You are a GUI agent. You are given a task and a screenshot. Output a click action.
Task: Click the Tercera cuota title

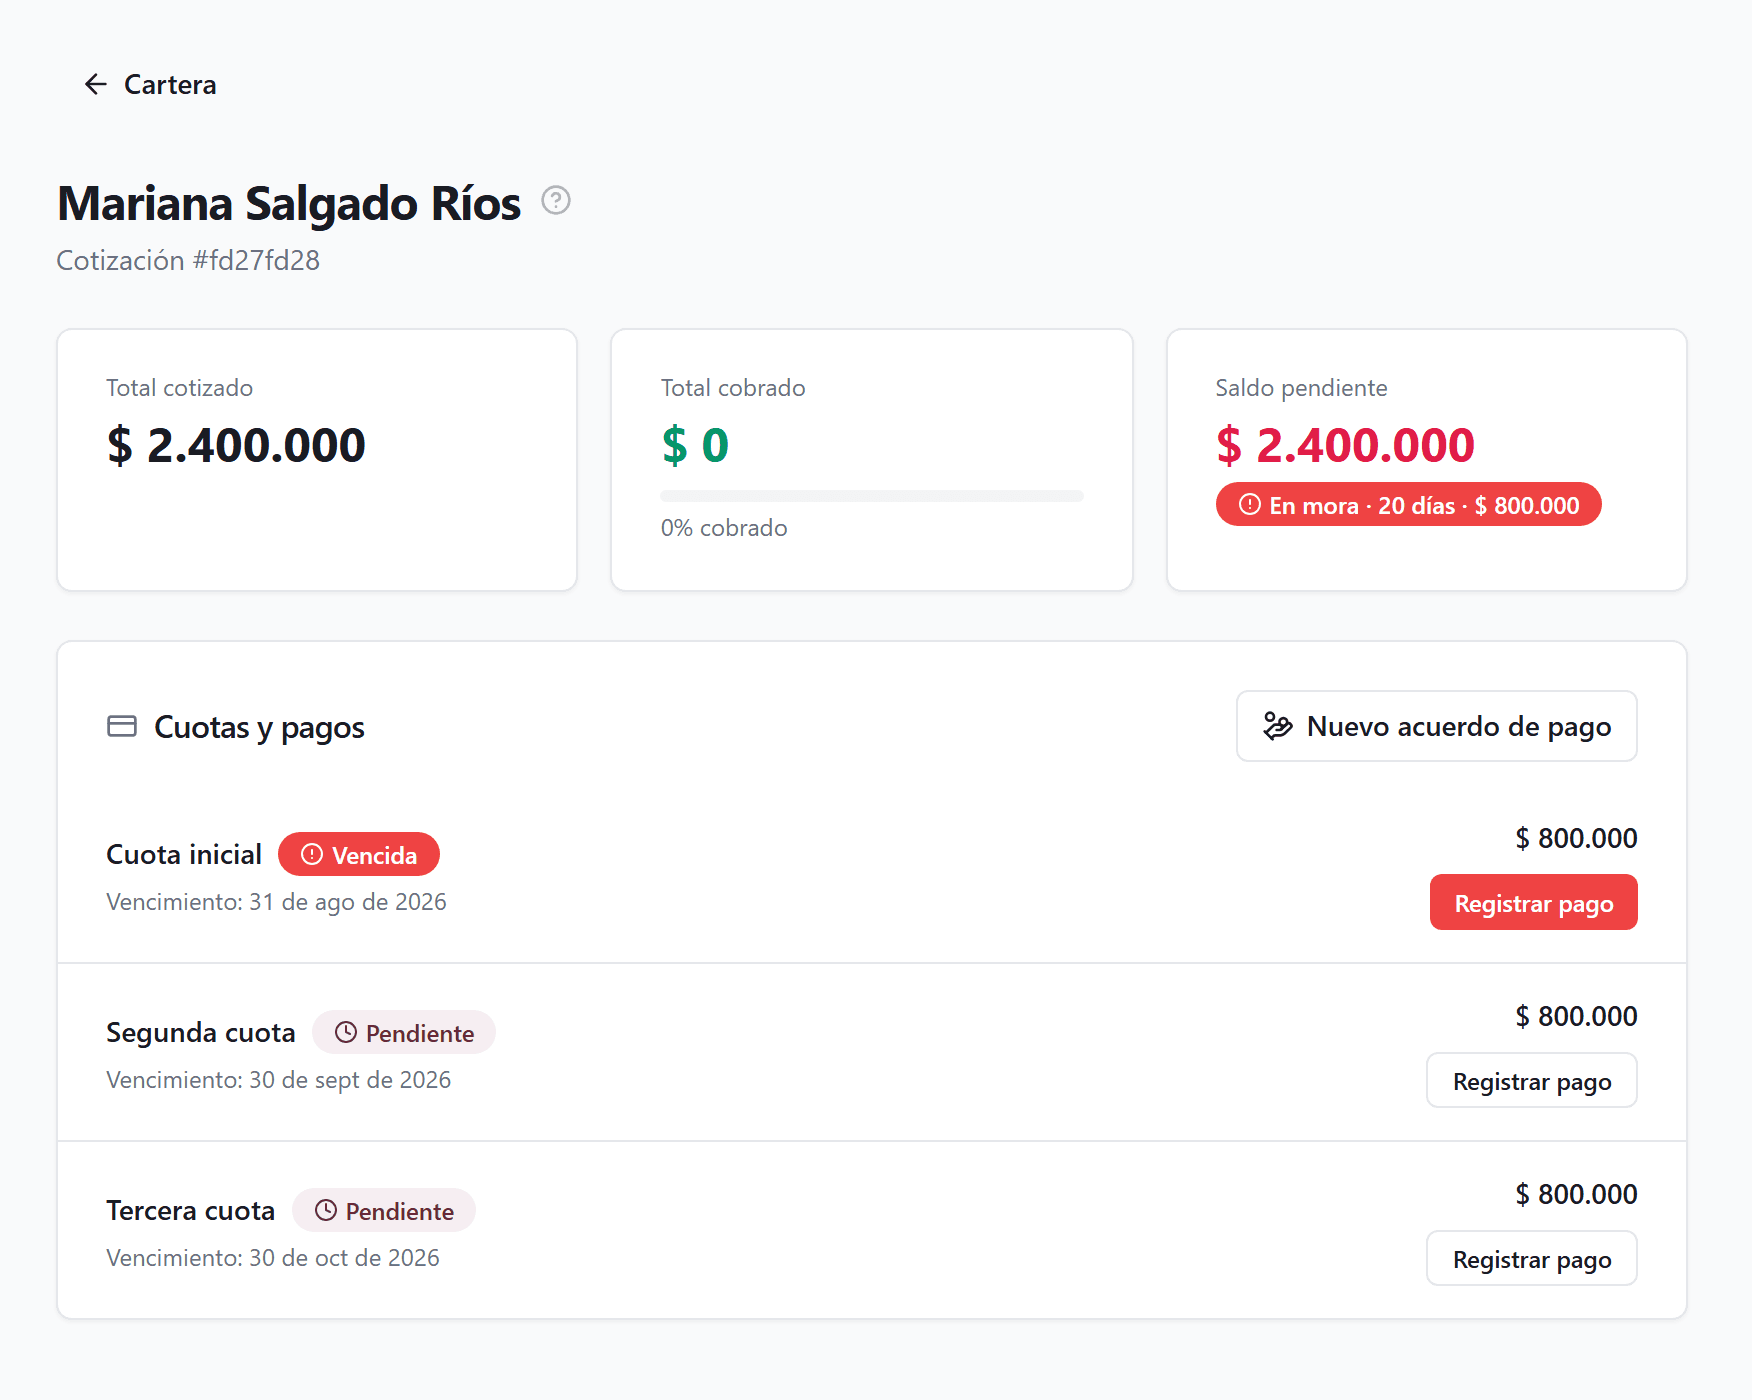(x=191, y=1211)
